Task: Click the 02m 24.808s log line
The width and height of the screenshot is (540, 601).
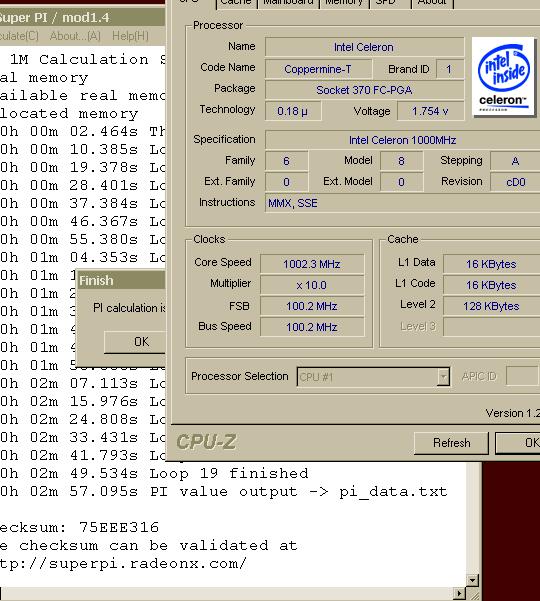Action: [x=83, y=420]
